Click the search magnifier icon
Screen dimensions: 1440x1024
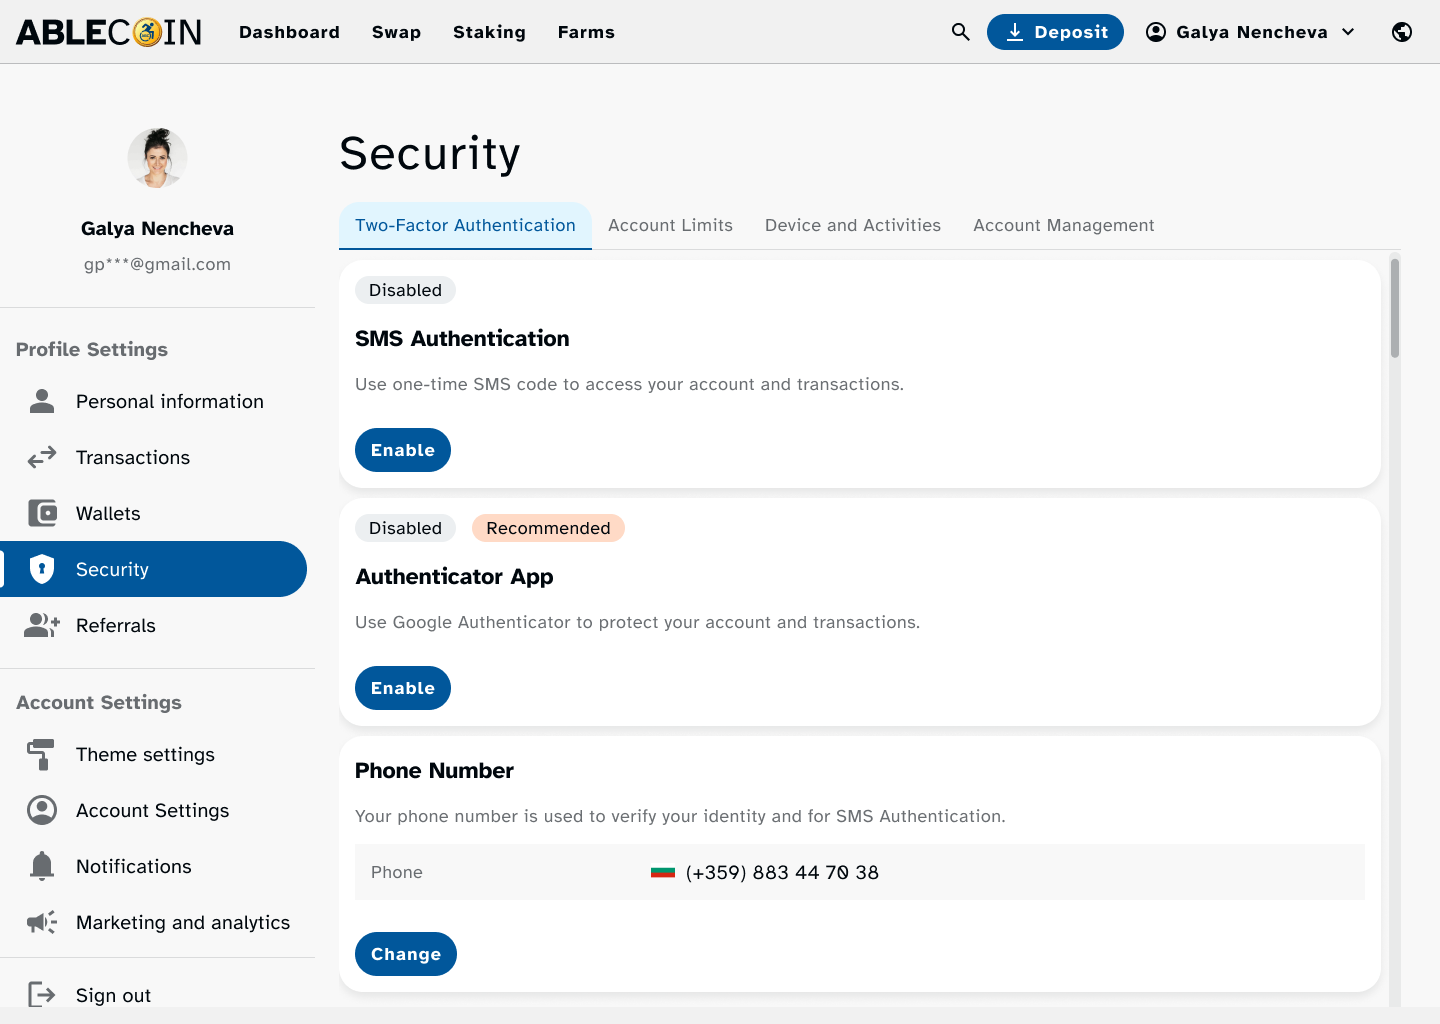960,32
